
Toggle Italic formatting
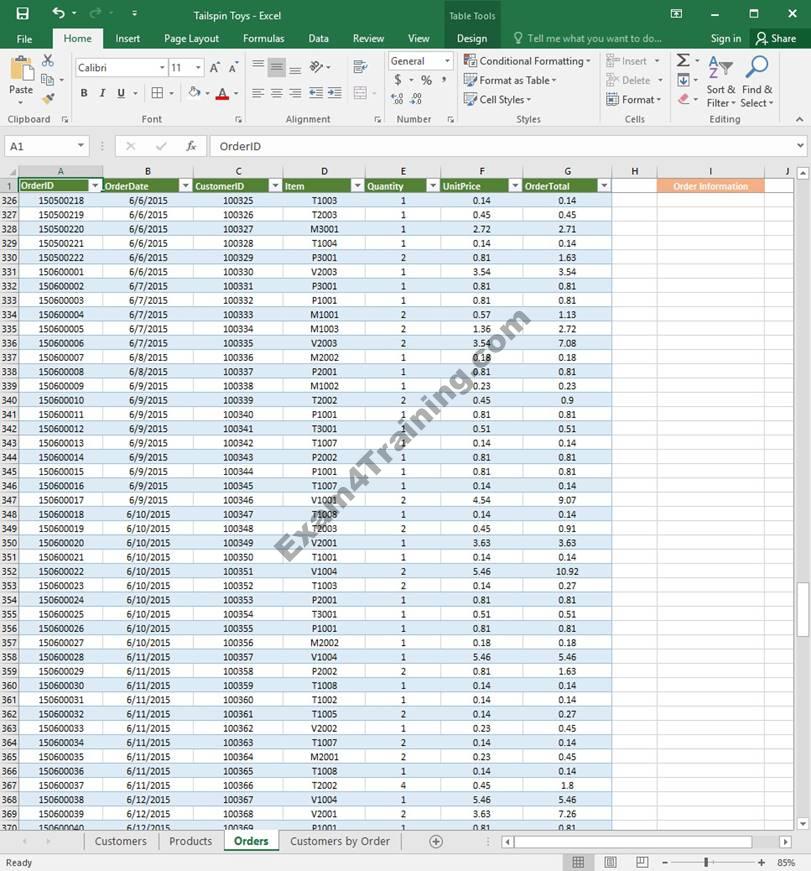point(102,93)
